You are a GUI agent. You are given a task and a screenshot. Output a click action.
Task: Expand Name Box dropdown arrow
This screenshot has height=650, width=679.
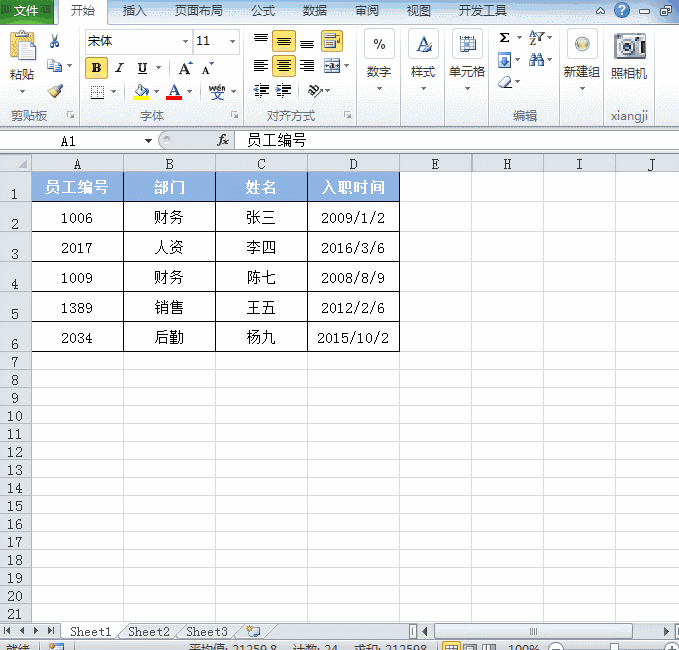click(x=149, y=141)
